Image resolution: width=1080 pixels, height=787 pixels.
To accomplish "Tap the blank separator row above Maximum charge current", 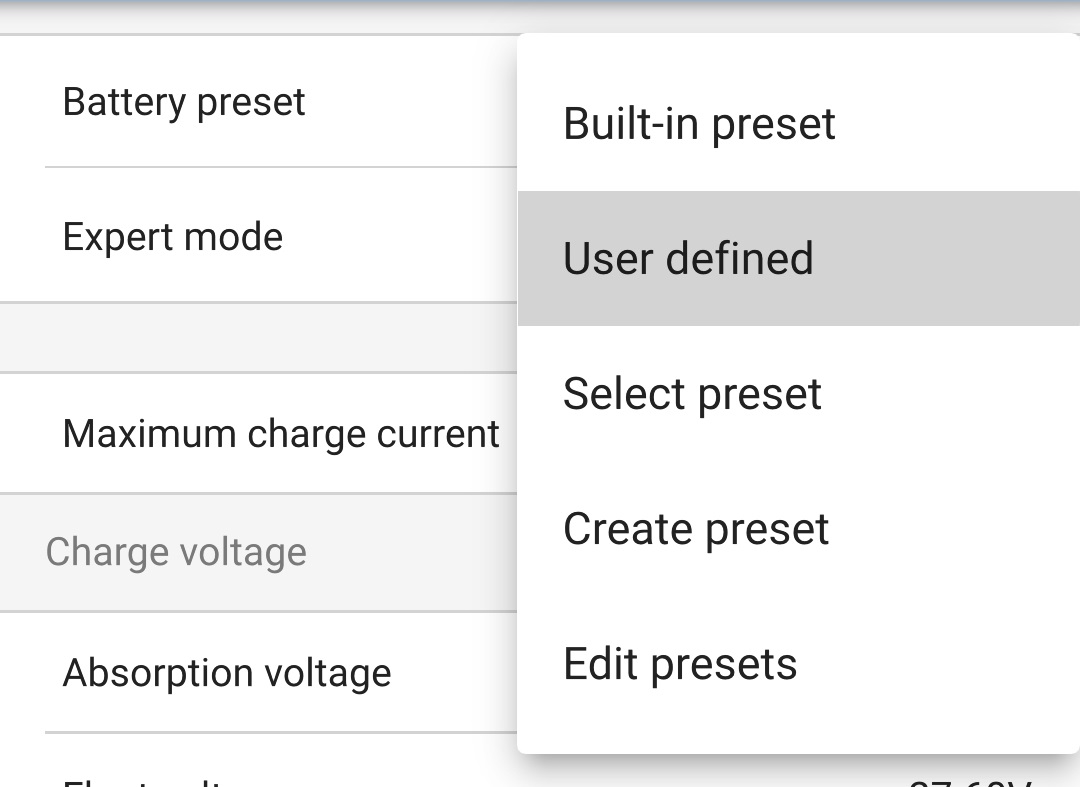I will point(250,336).
